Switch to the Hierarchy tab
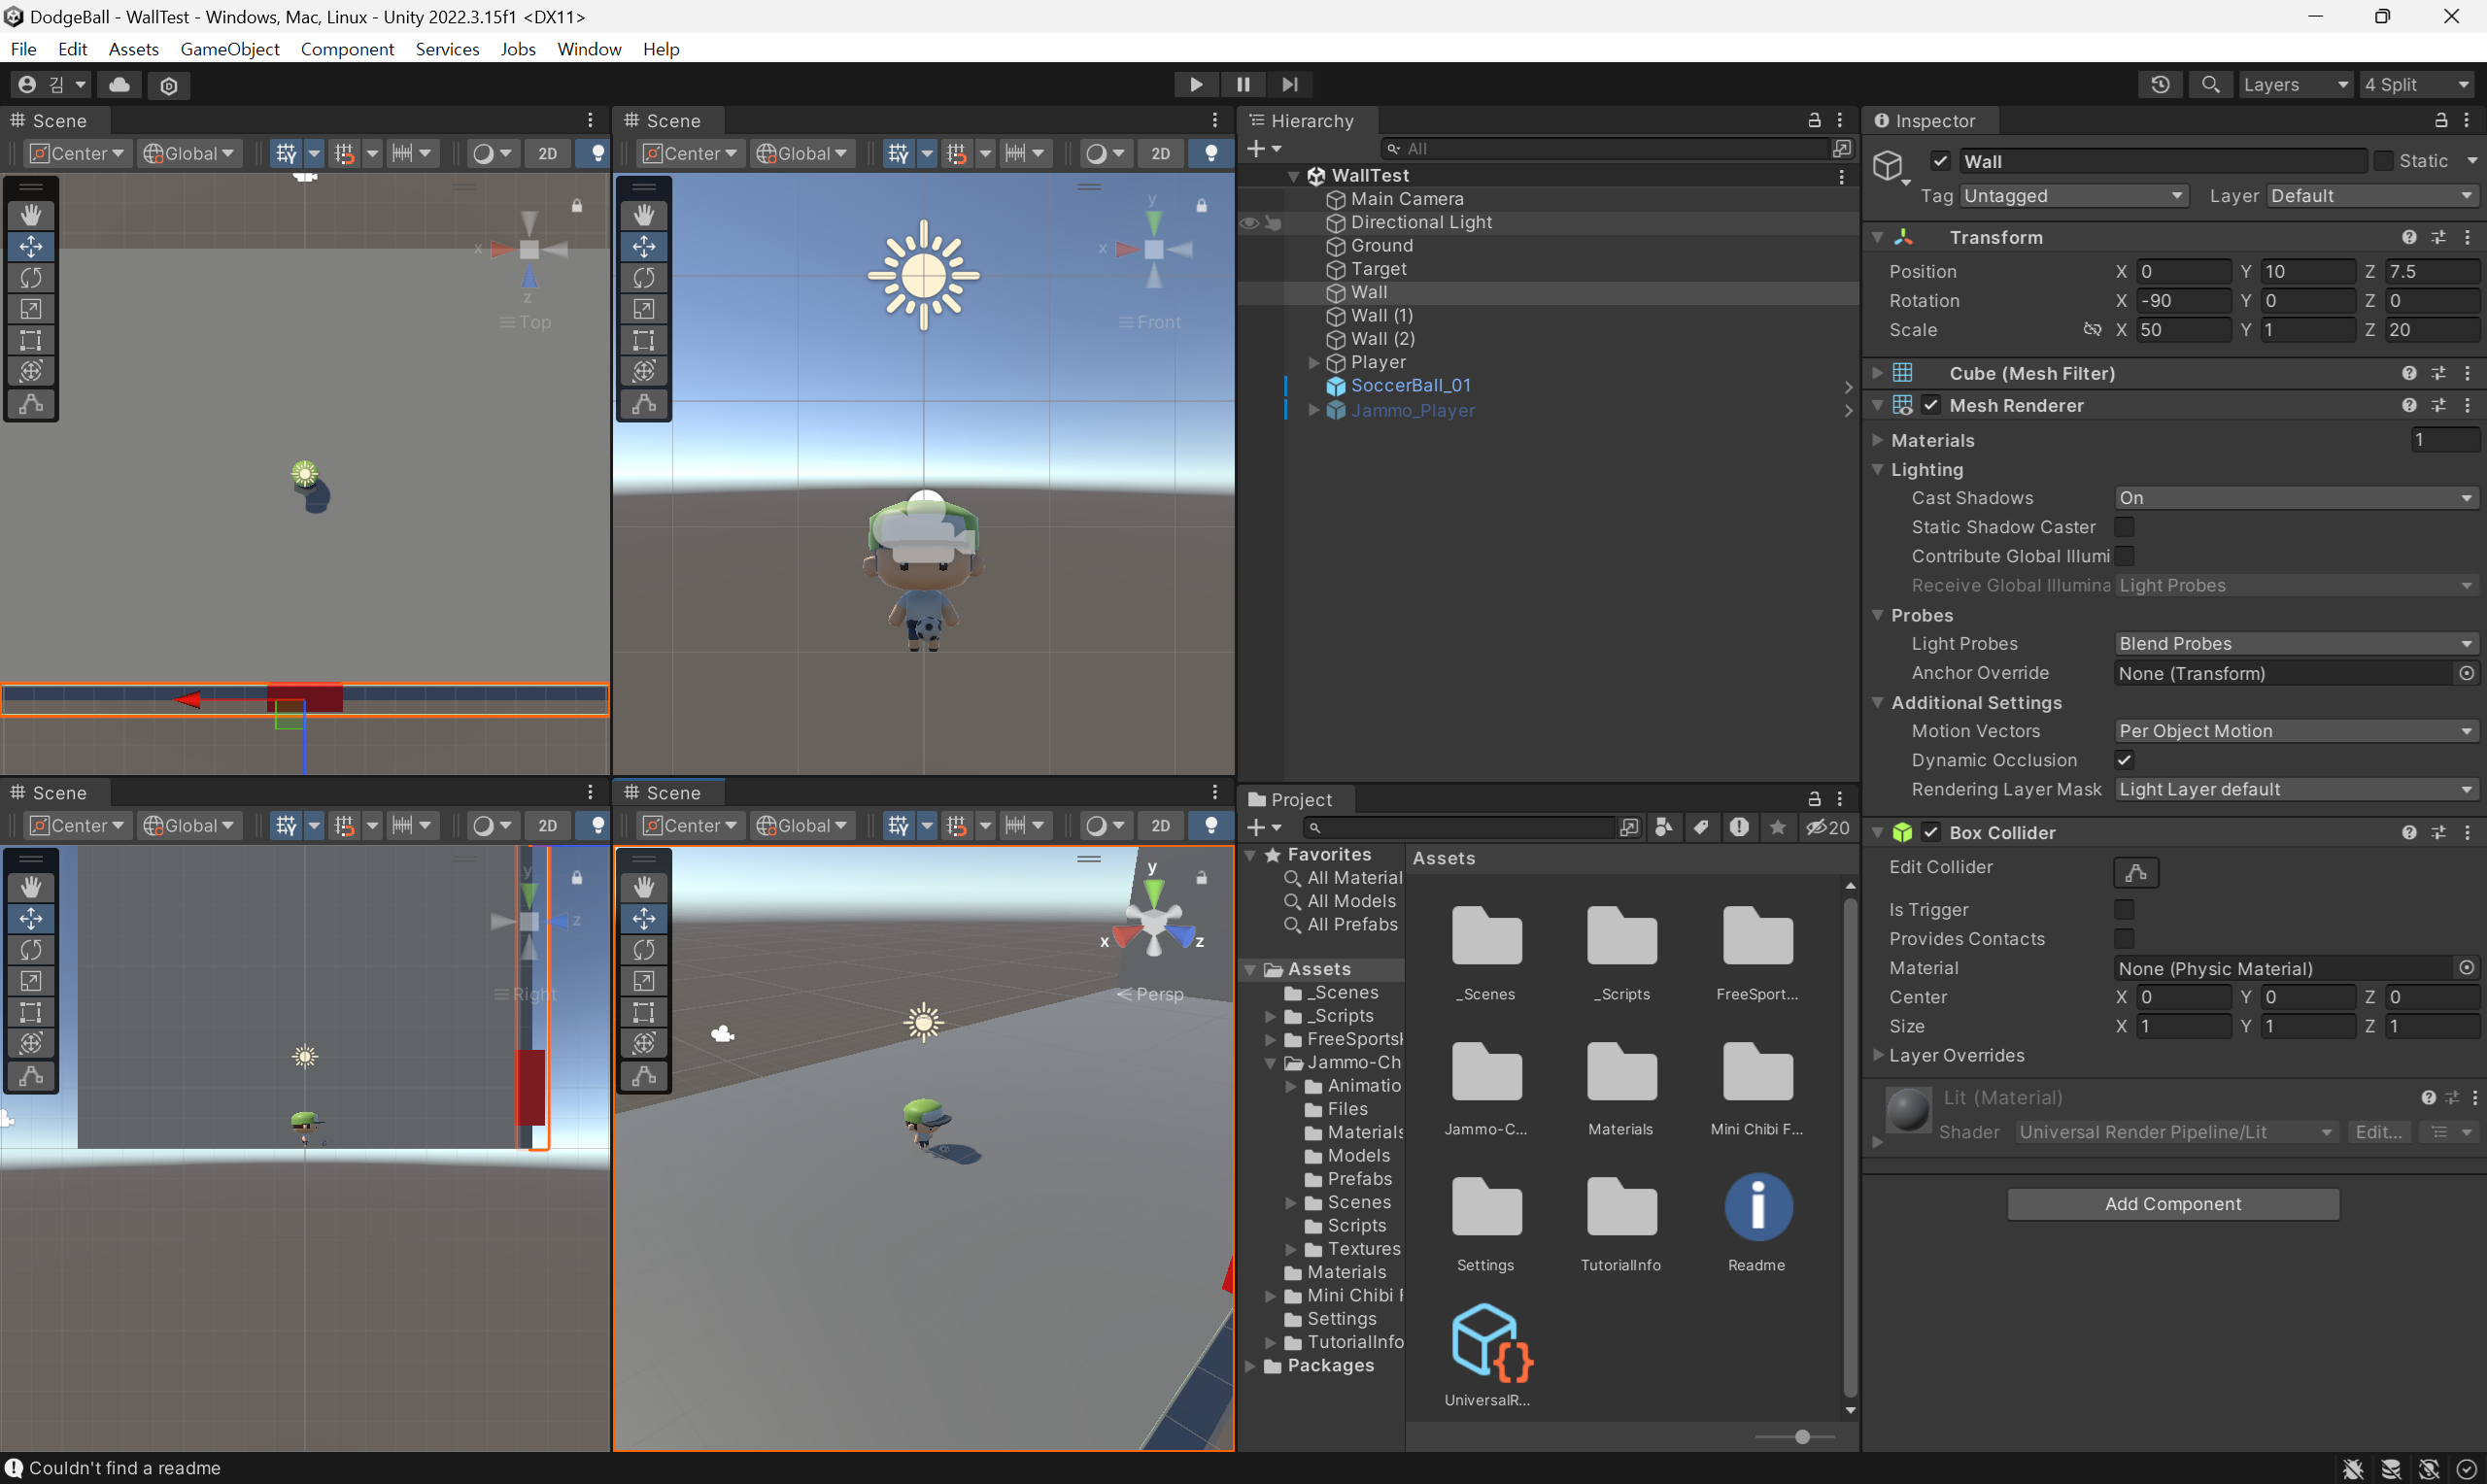Viewport: 2487px width, 1484px height. (1309, 120)
